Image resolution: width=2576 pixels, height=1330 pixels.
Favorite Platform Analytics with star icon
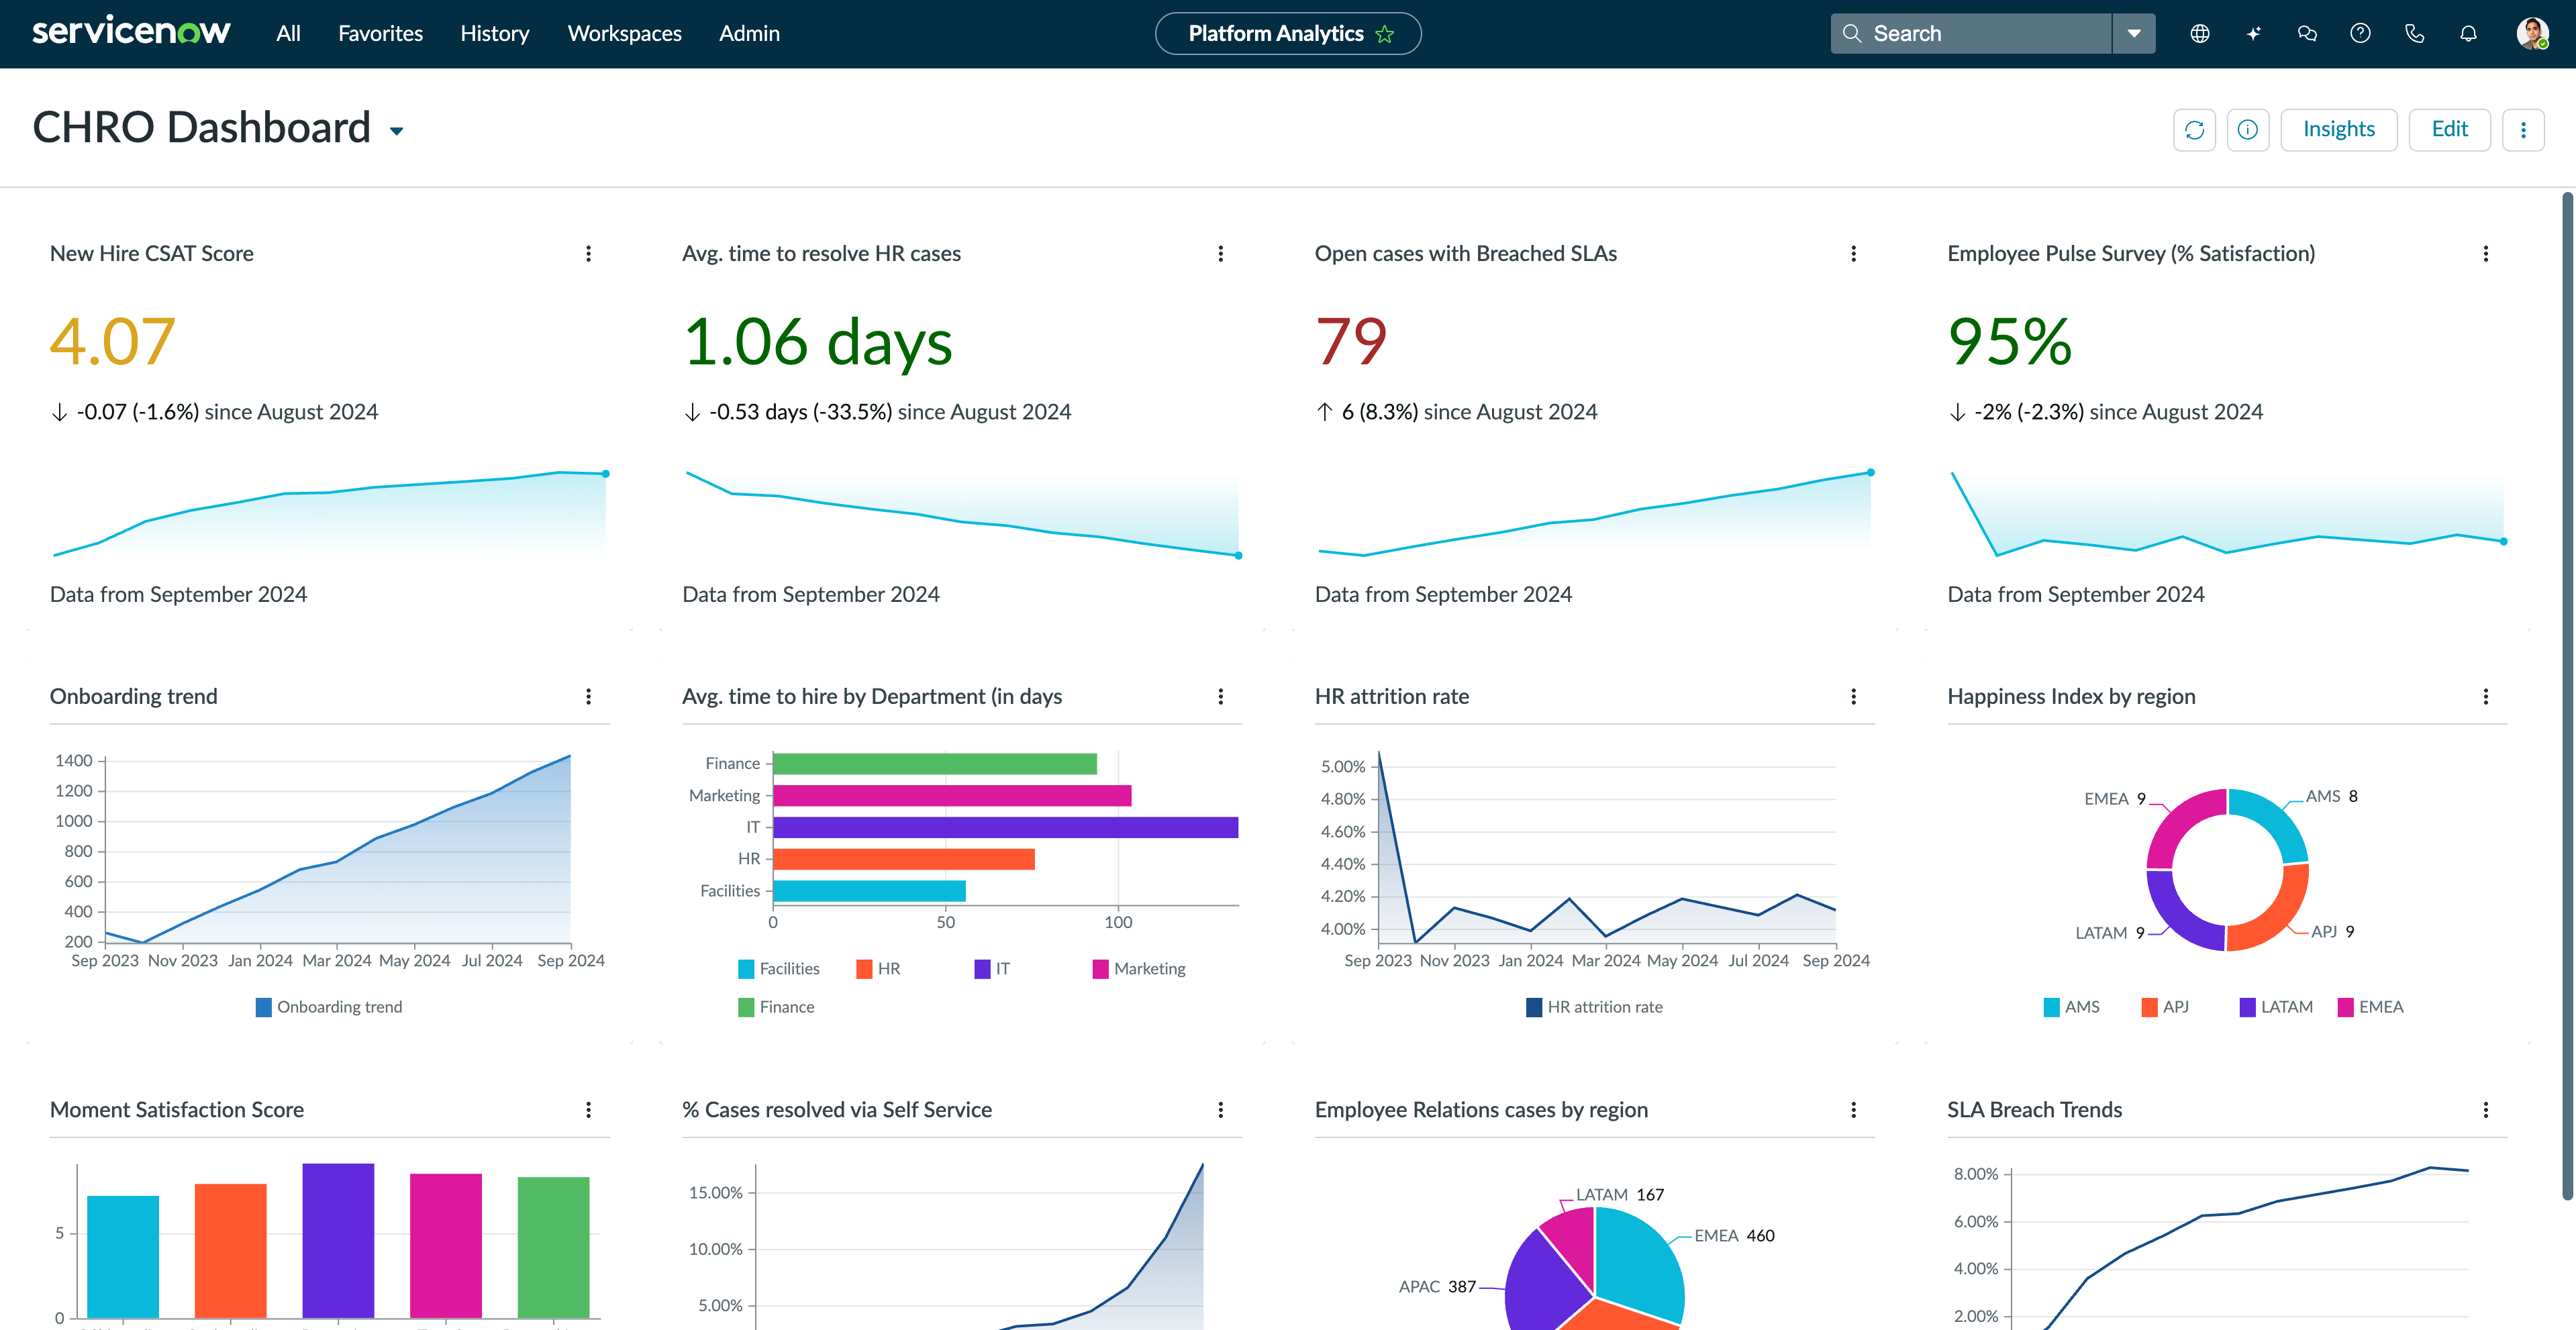pos(1385,34)
